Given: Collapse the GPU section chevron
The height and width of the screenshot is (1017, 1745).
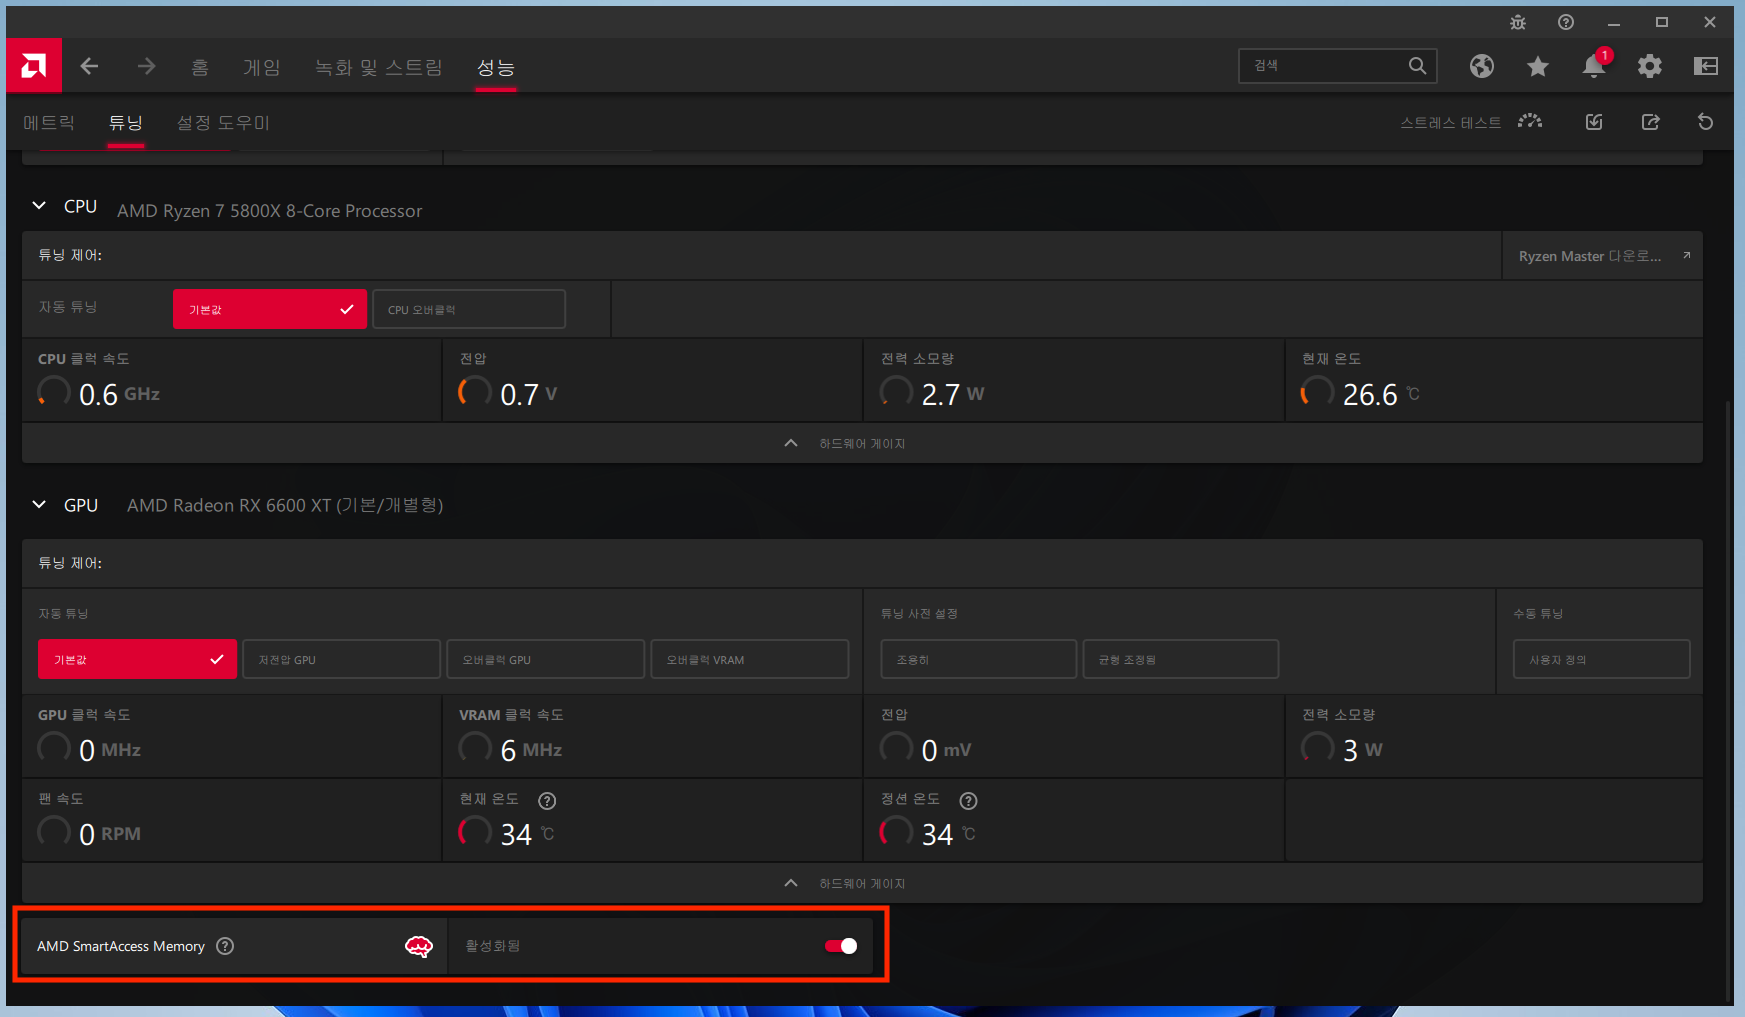Looking at the screenshot, I should click(x=39, y=505).
